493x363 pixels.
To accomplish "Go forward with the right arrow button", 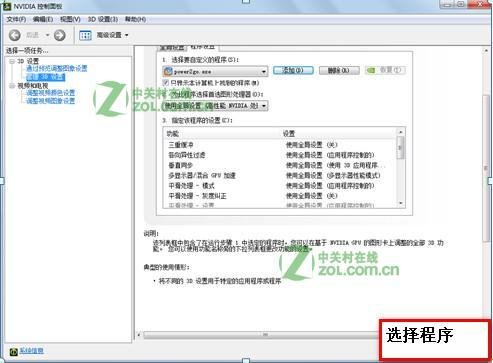I will coord(60,35).
